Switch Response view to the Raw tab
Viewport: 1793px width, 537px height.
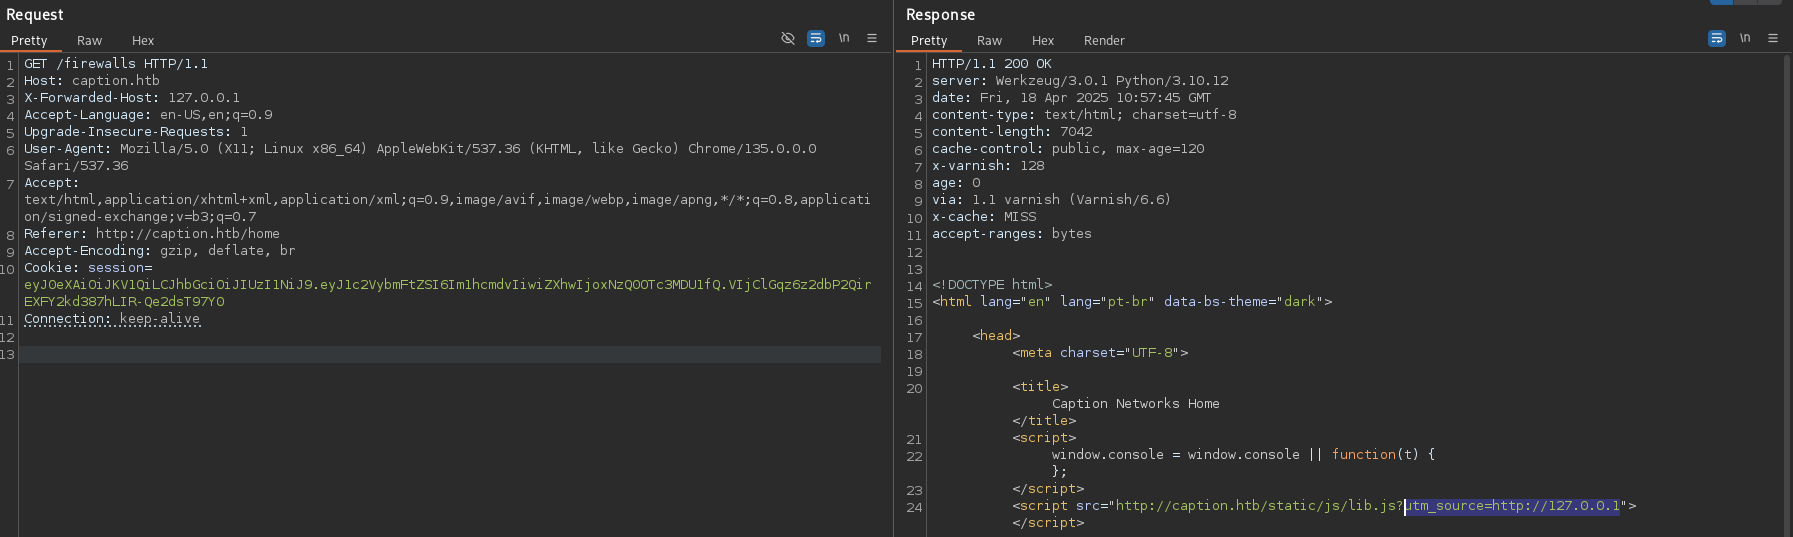pyautogui.click(x=989, y=41)
